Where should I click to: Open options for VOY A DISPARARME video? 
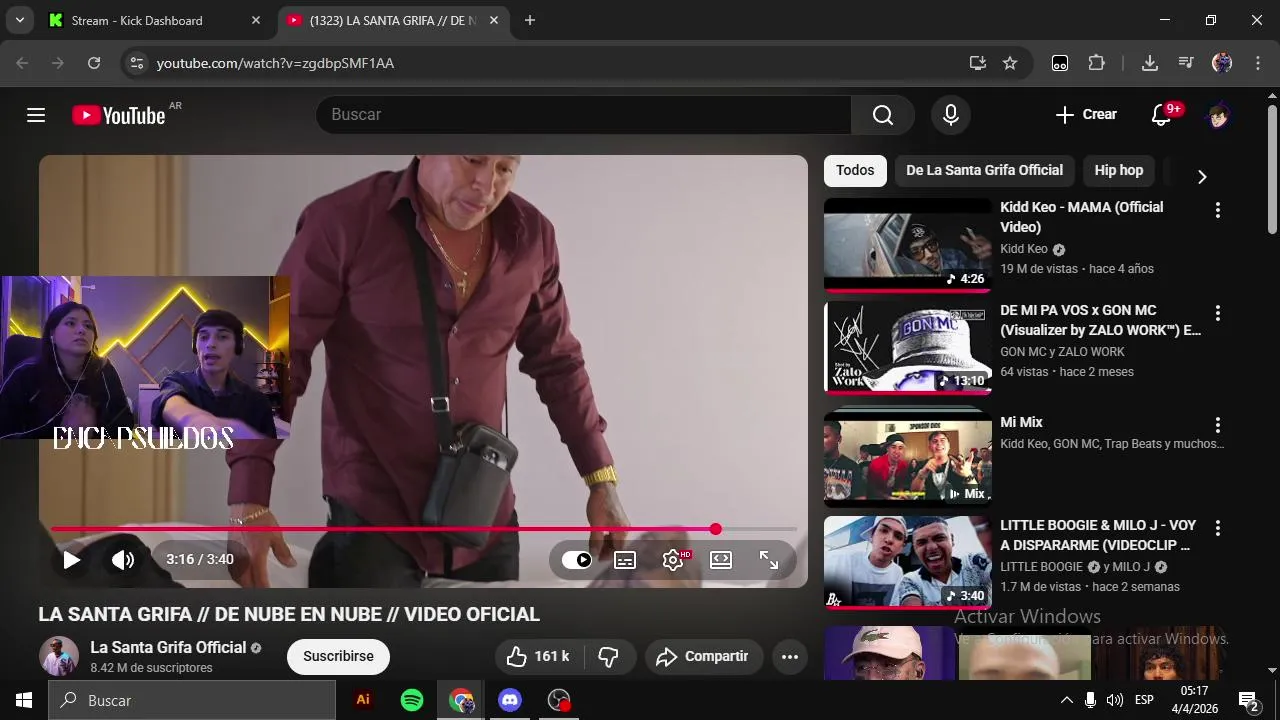(x=1218, y=529)
